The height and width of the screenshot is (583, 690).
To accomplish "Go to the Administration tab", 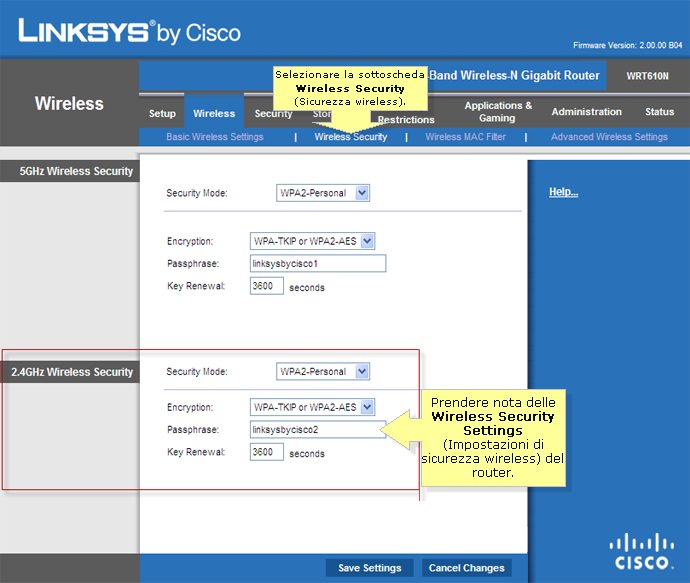I will (587, 112).
